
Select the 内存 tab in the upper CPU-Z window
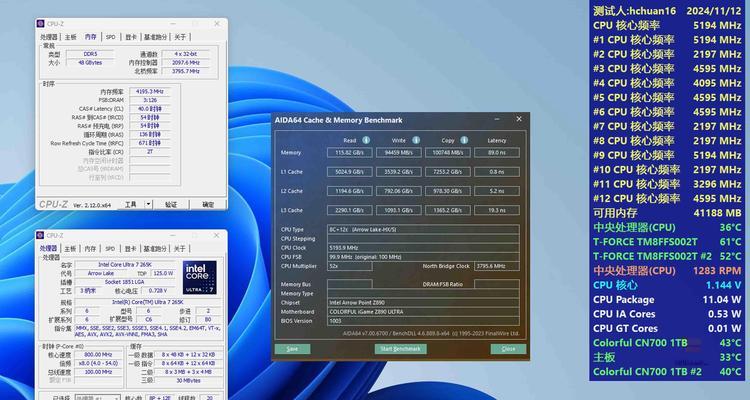(90, 37)
